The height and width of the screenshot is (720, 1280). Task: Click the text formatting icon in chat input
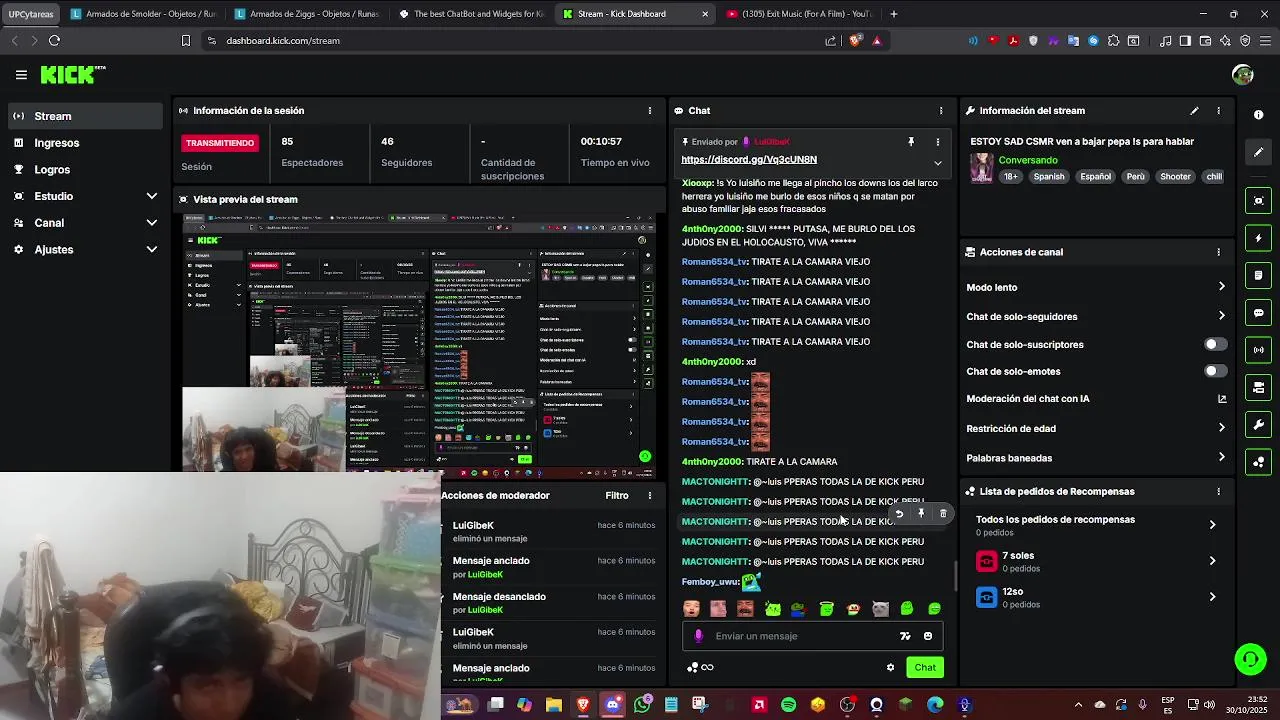(x=905, y=636)
